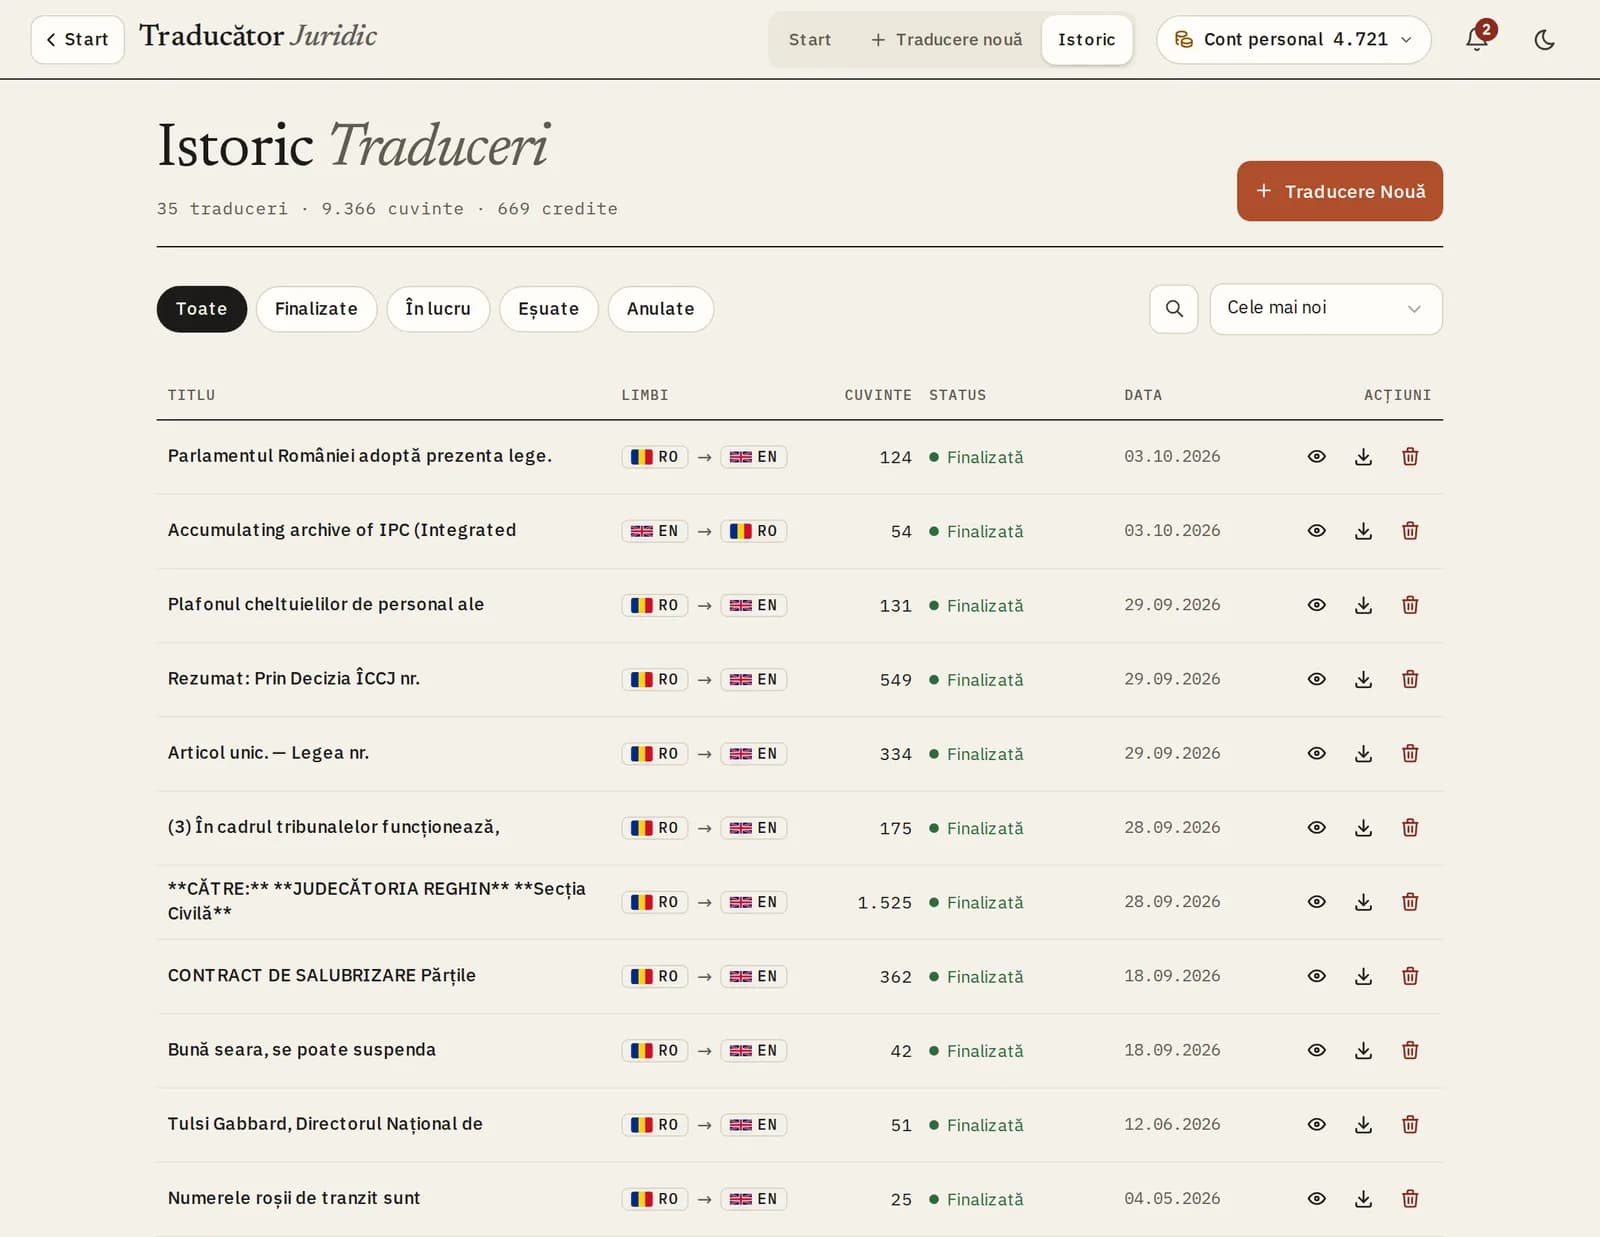Click the CUVINTE column header
The image size is (1600, 1237).
pyautogui.click(x=877, y=395)
